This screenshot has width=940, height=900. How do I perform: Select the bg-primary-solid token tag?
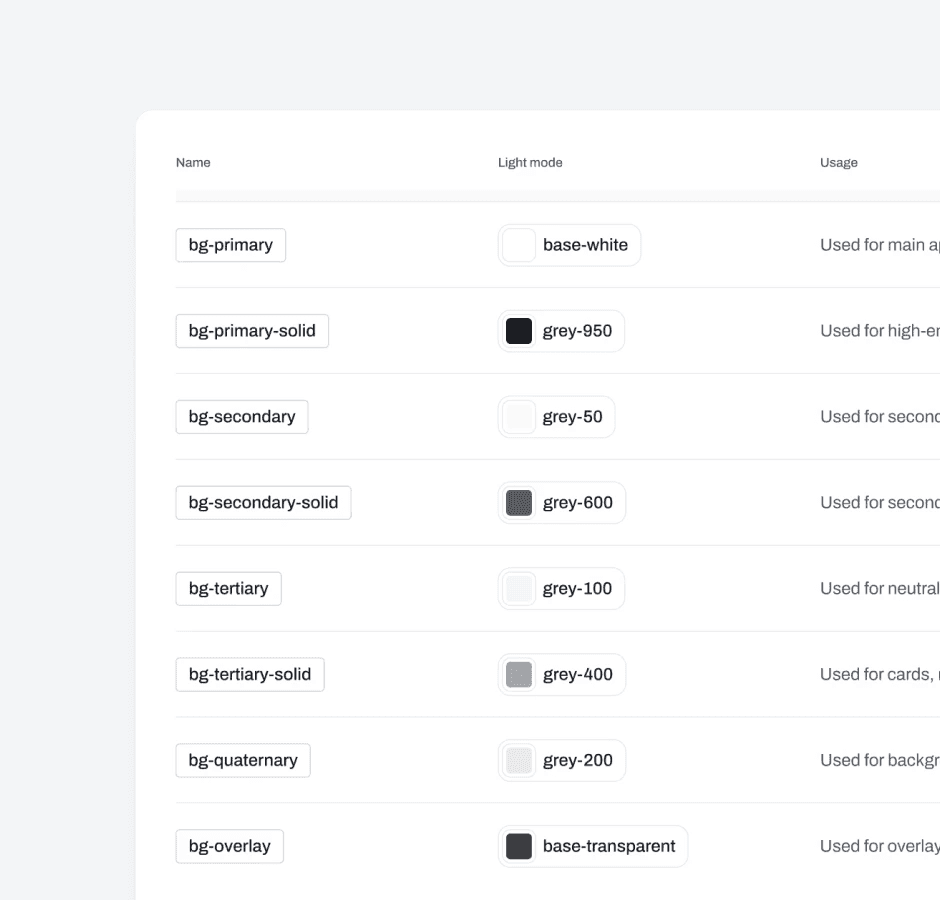pos(252,331)
